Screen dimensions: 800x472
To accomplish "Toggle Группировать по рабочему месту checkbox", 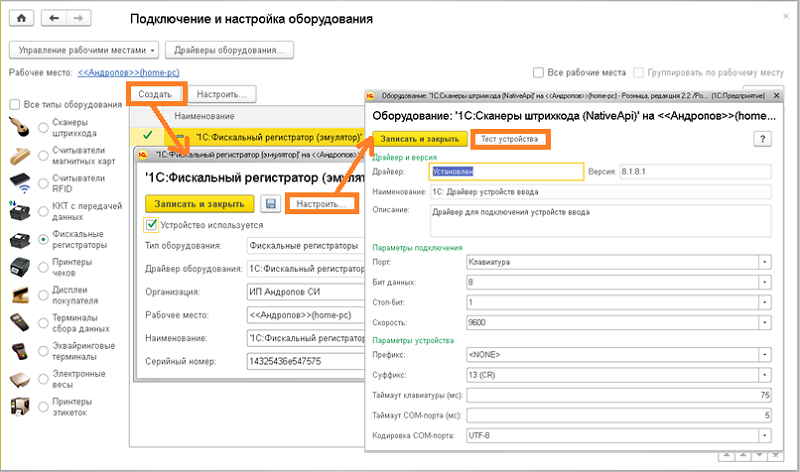I will 638,72.
